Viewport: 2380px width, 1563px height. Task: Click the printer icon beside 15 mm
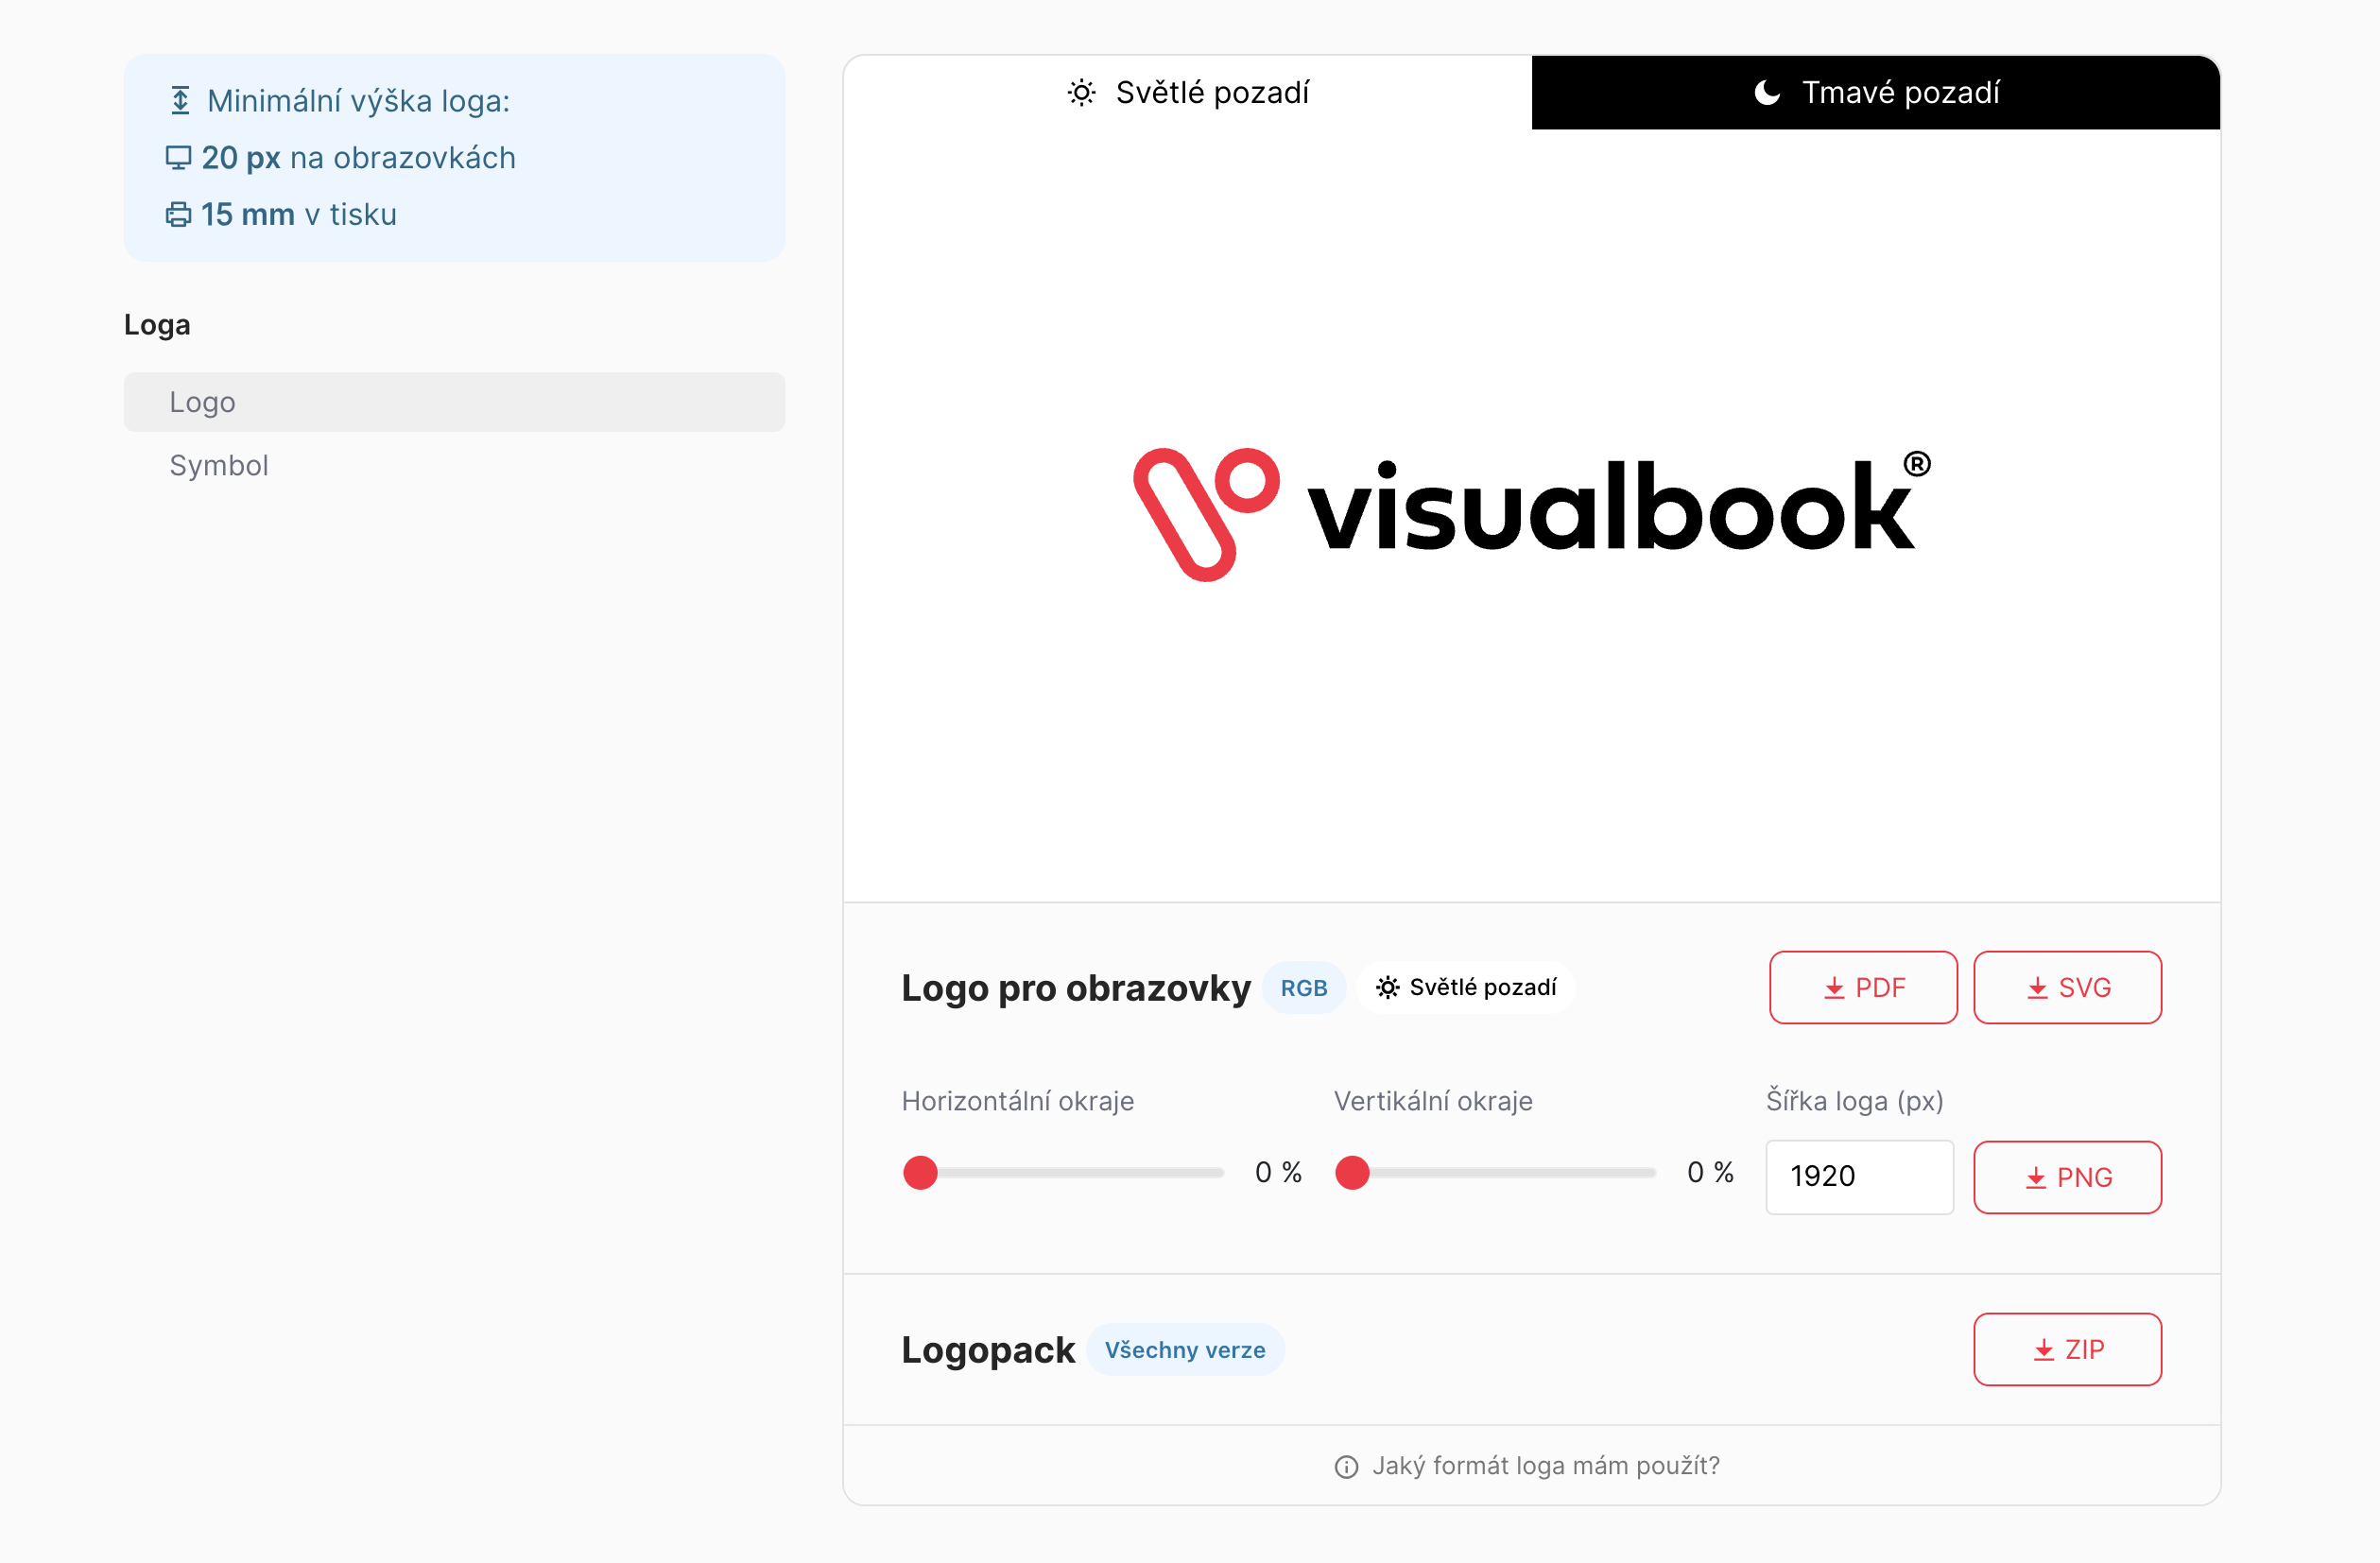(178, 215)
